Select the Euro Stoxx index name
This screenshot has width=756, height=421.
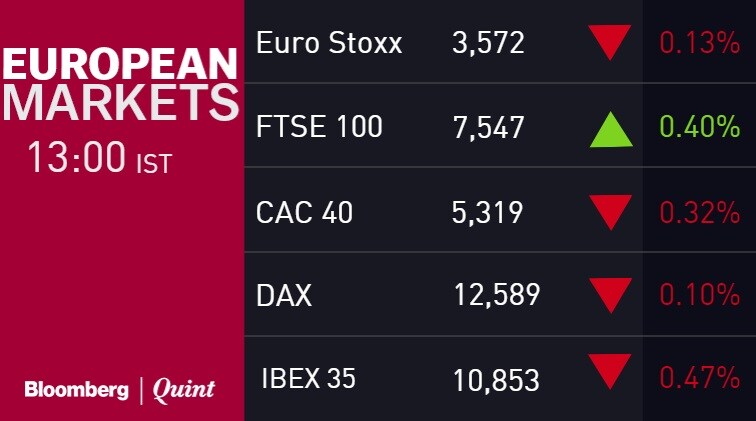(x=329, y=43)
